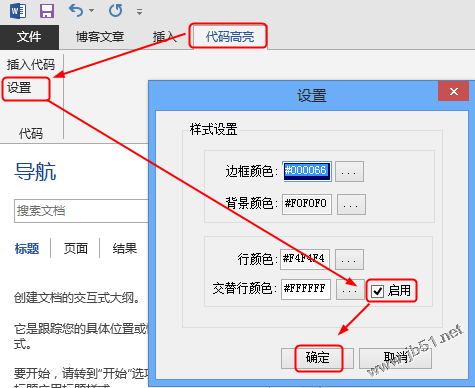475x388 pixels.
Task: Click the 交替行颜色 field #FFFFFF
Action: coord(306,289)
